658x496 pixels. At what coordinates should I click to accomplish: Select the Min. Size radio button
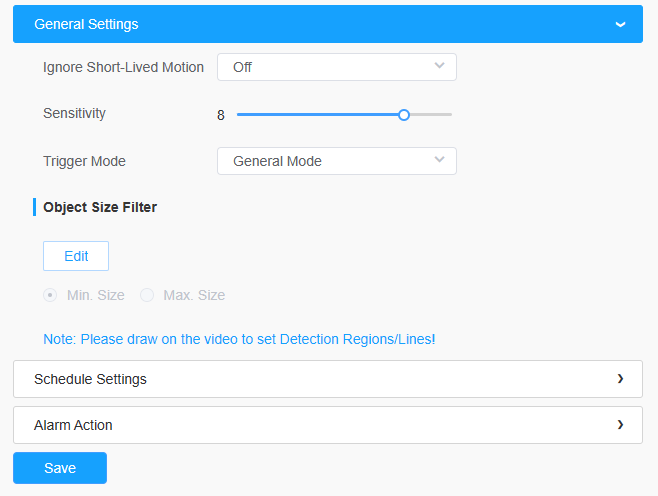(50, 295)
